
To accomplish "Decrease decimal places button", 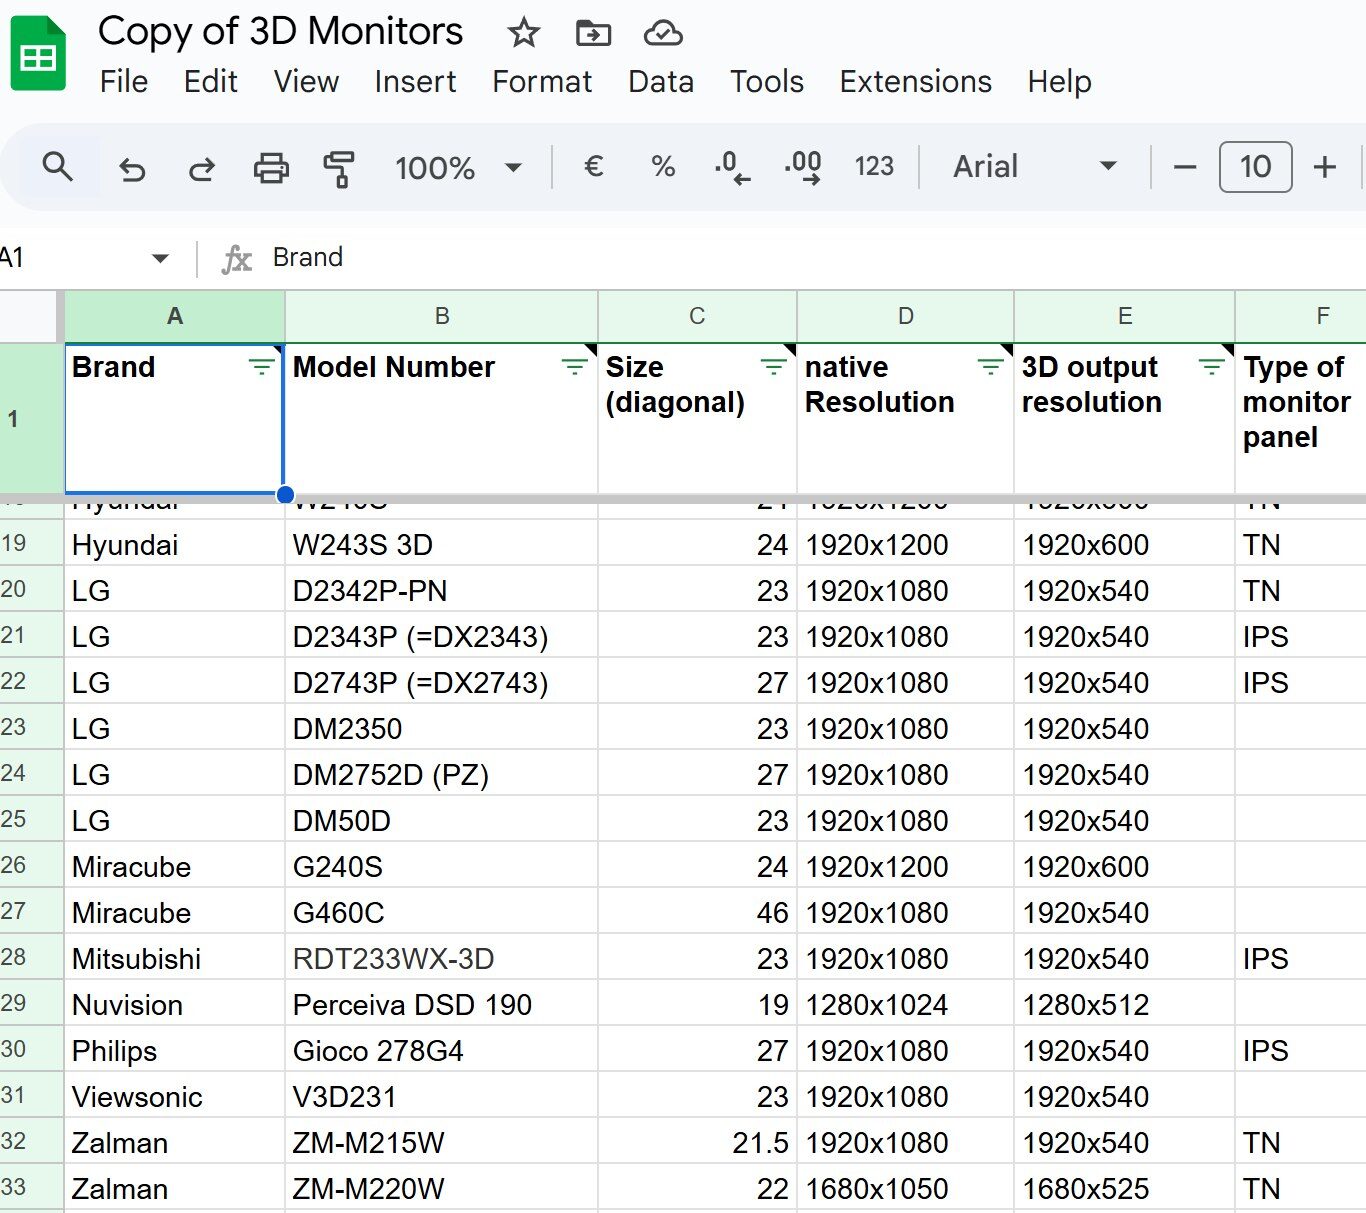I will [732, 167].
